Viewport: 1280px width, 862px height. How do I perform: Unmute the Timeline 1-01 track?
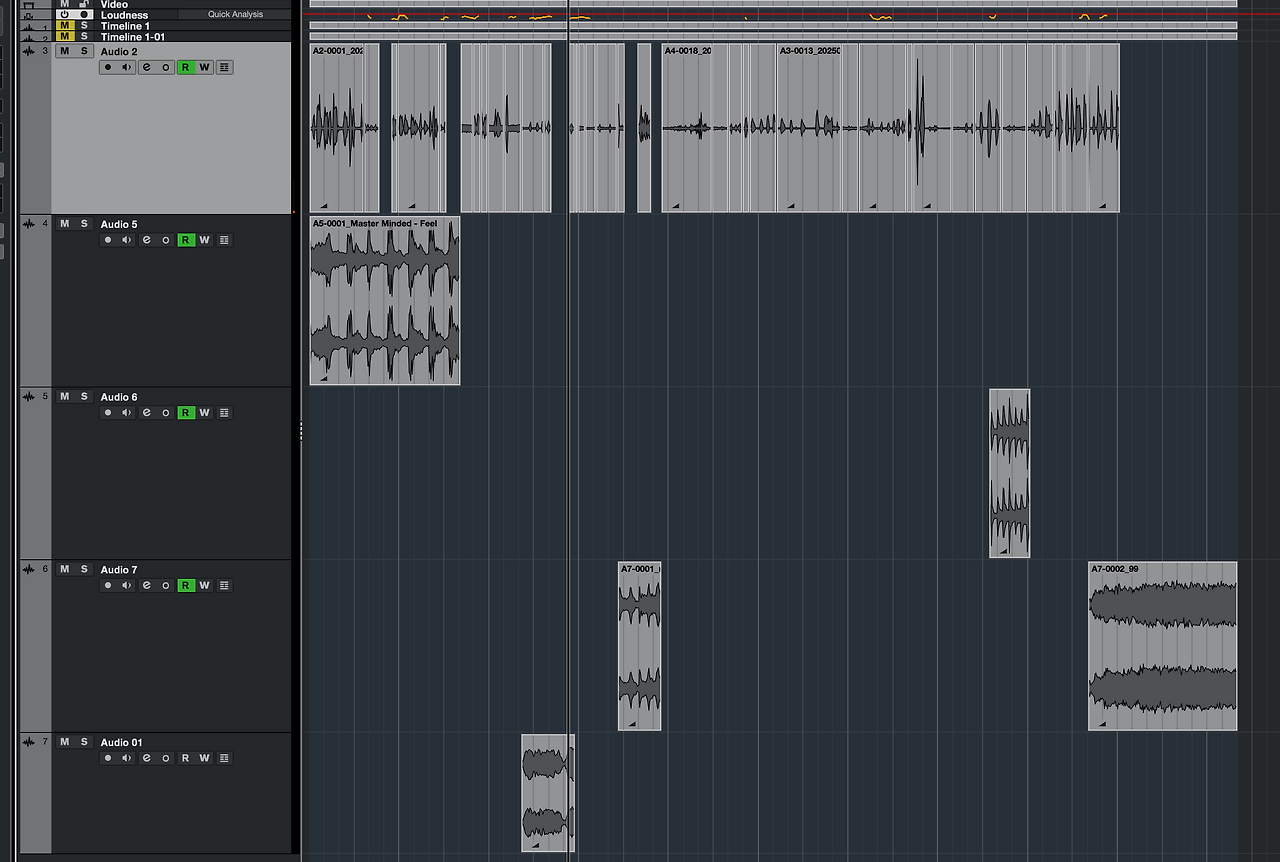pos(65,37)
